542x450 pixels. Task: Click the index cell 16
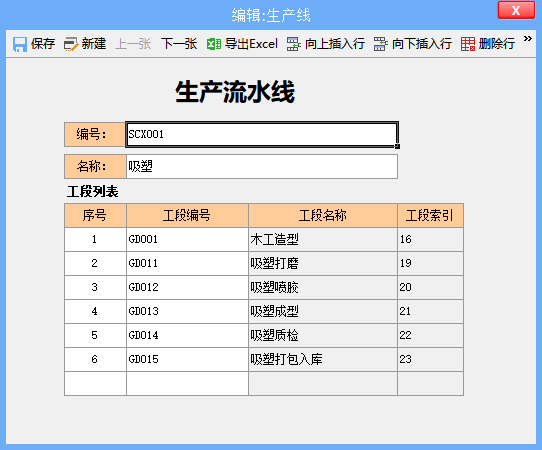[430, 239]
